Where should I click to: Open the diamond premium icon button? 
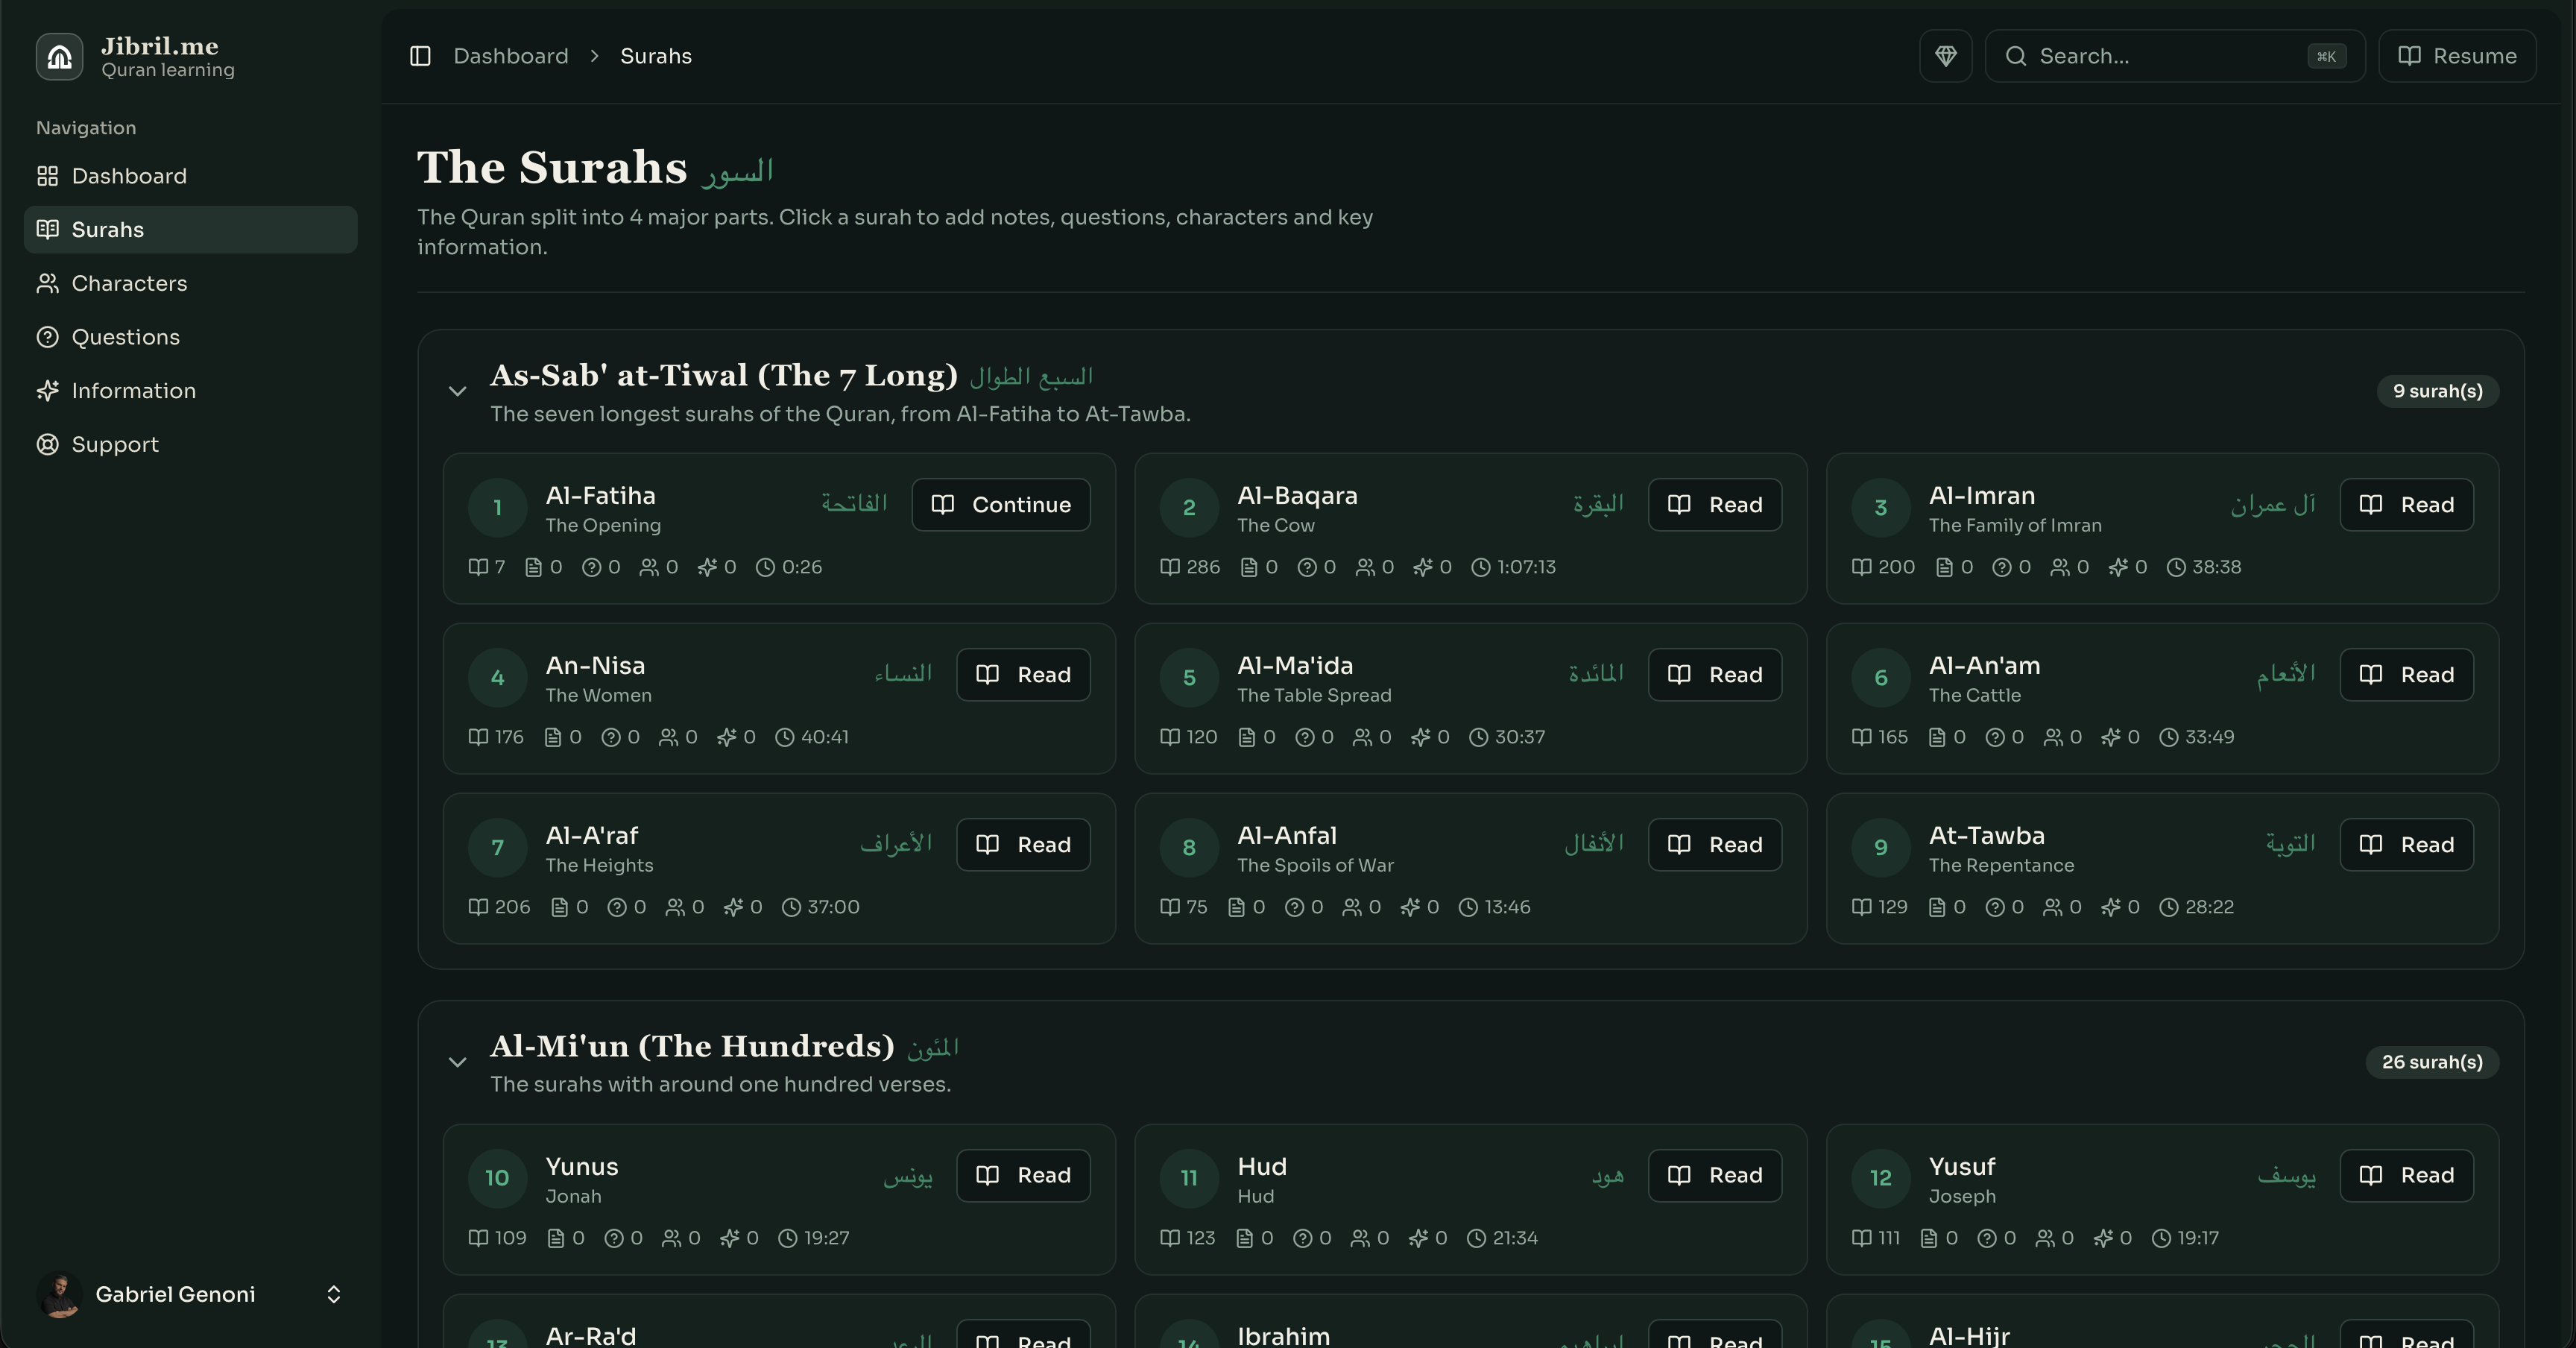point(1945,56)
